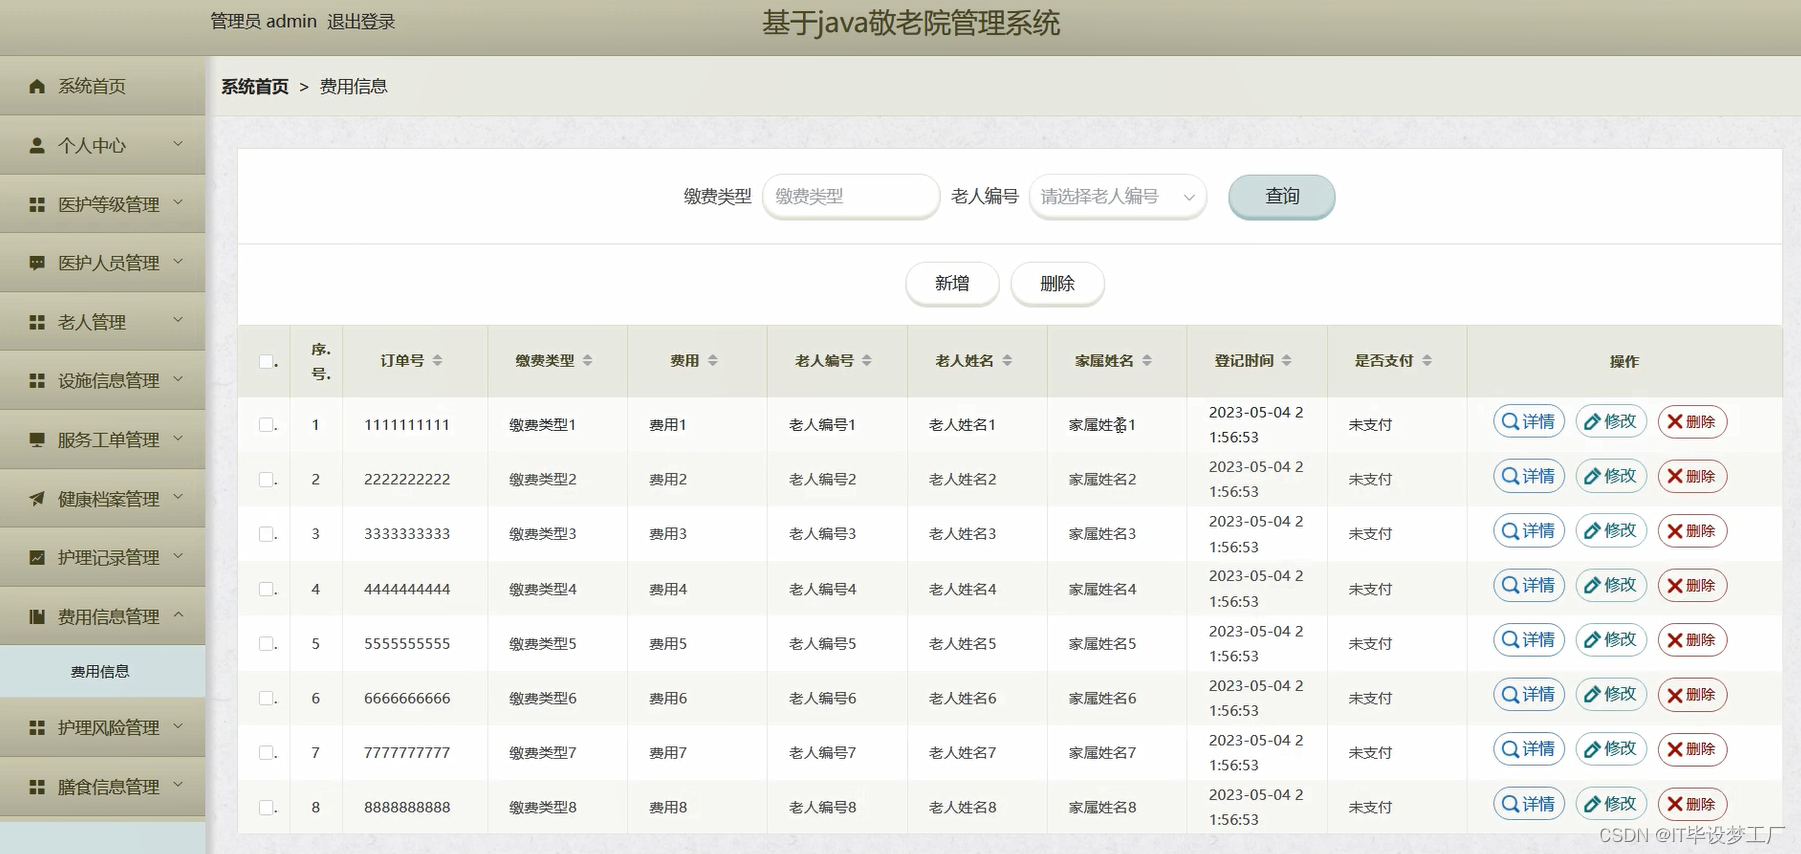
Task: Click 删除 for order 6666666666
Action: click(1692, 695)
